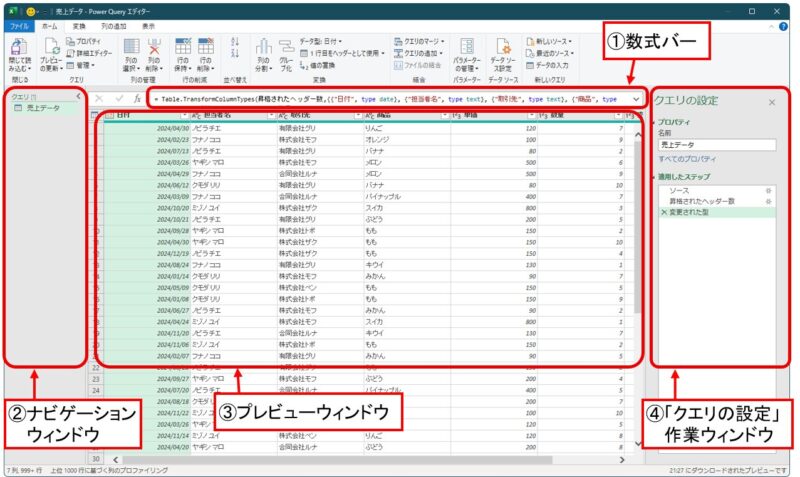The height and width of the screenshot is (477, 800).
Task: Open the クエリの追加 dropdown
Action: point(418,53)
